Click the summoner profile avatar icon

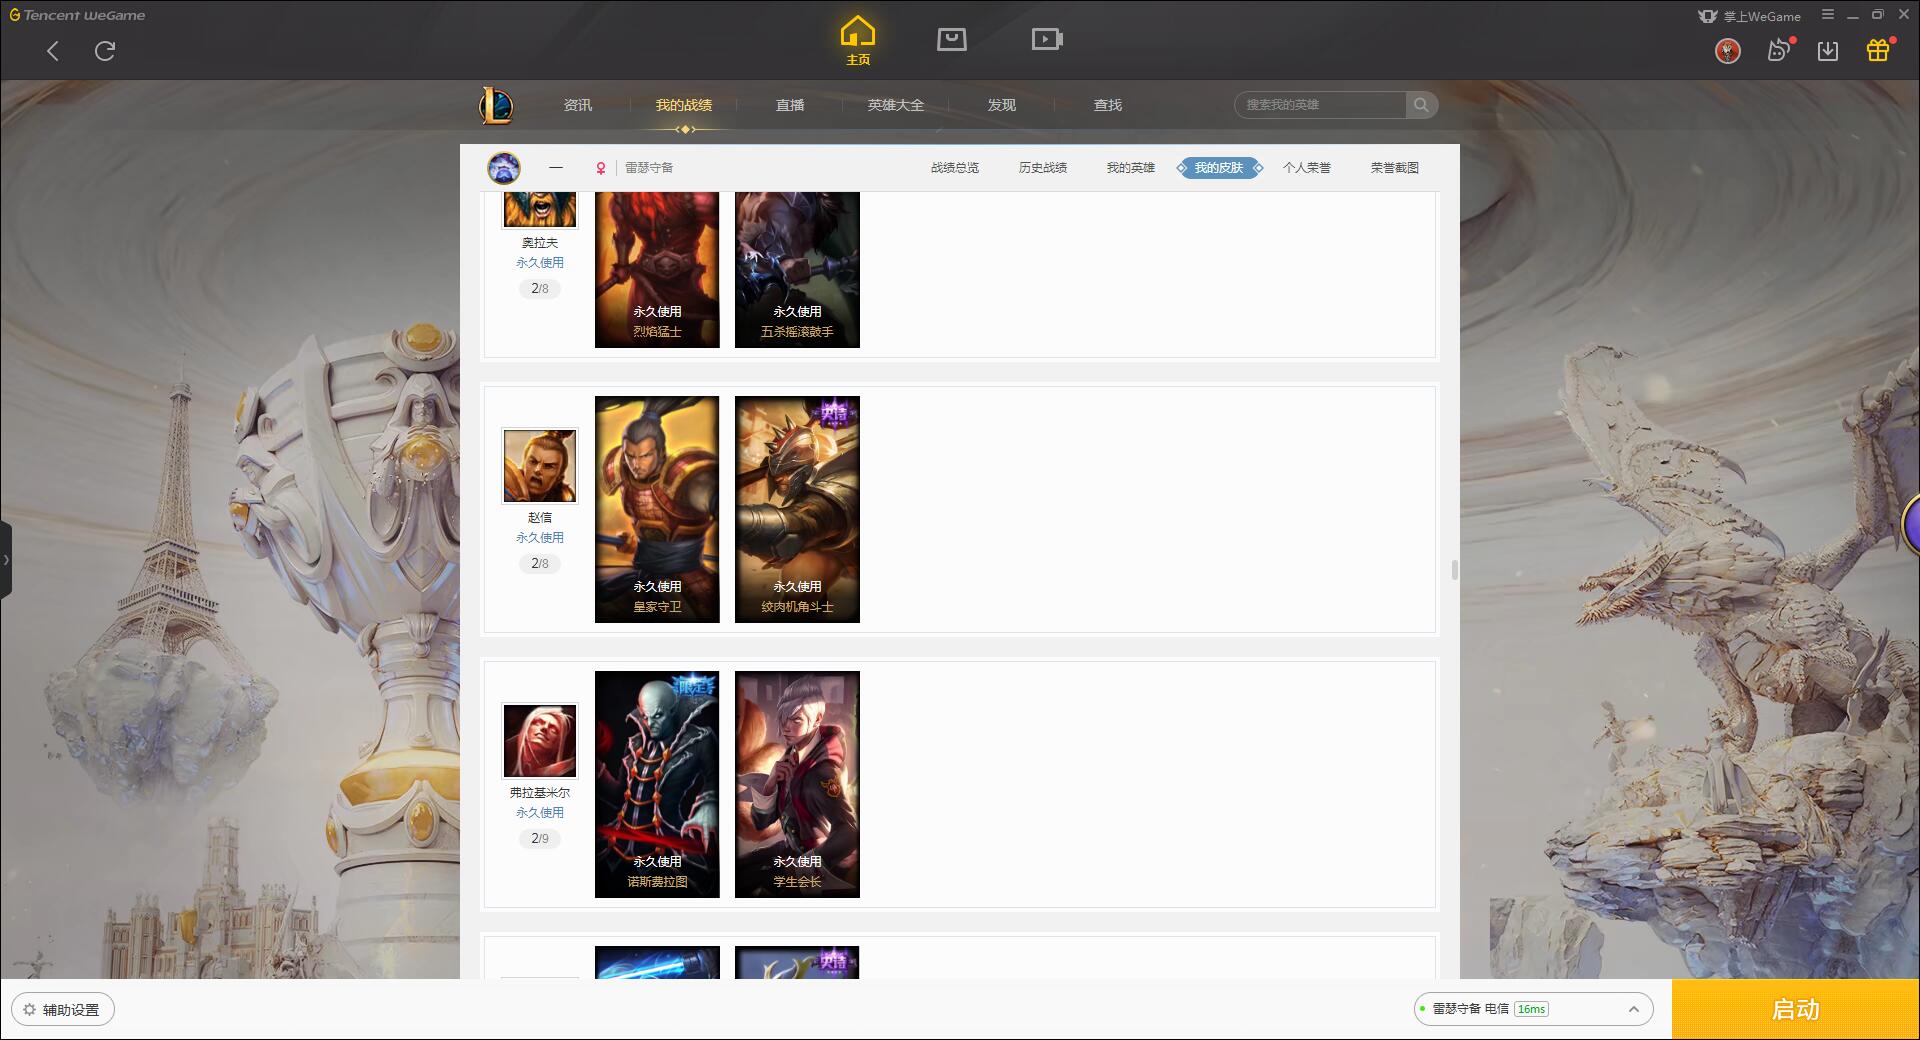click(504, 168)
